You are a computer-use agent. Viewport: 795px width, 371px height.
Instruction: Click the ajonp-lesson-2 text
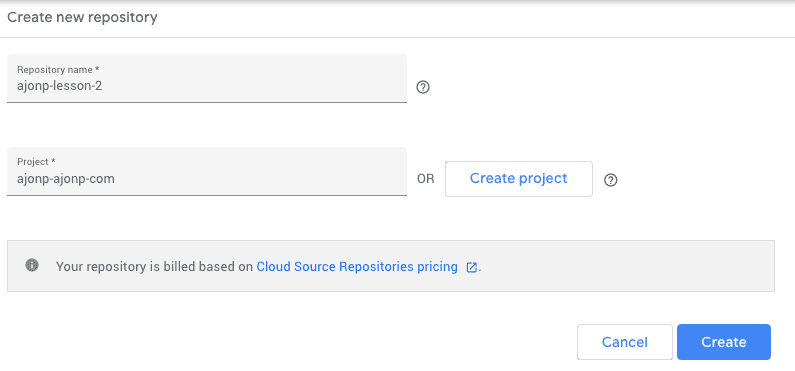59,86
